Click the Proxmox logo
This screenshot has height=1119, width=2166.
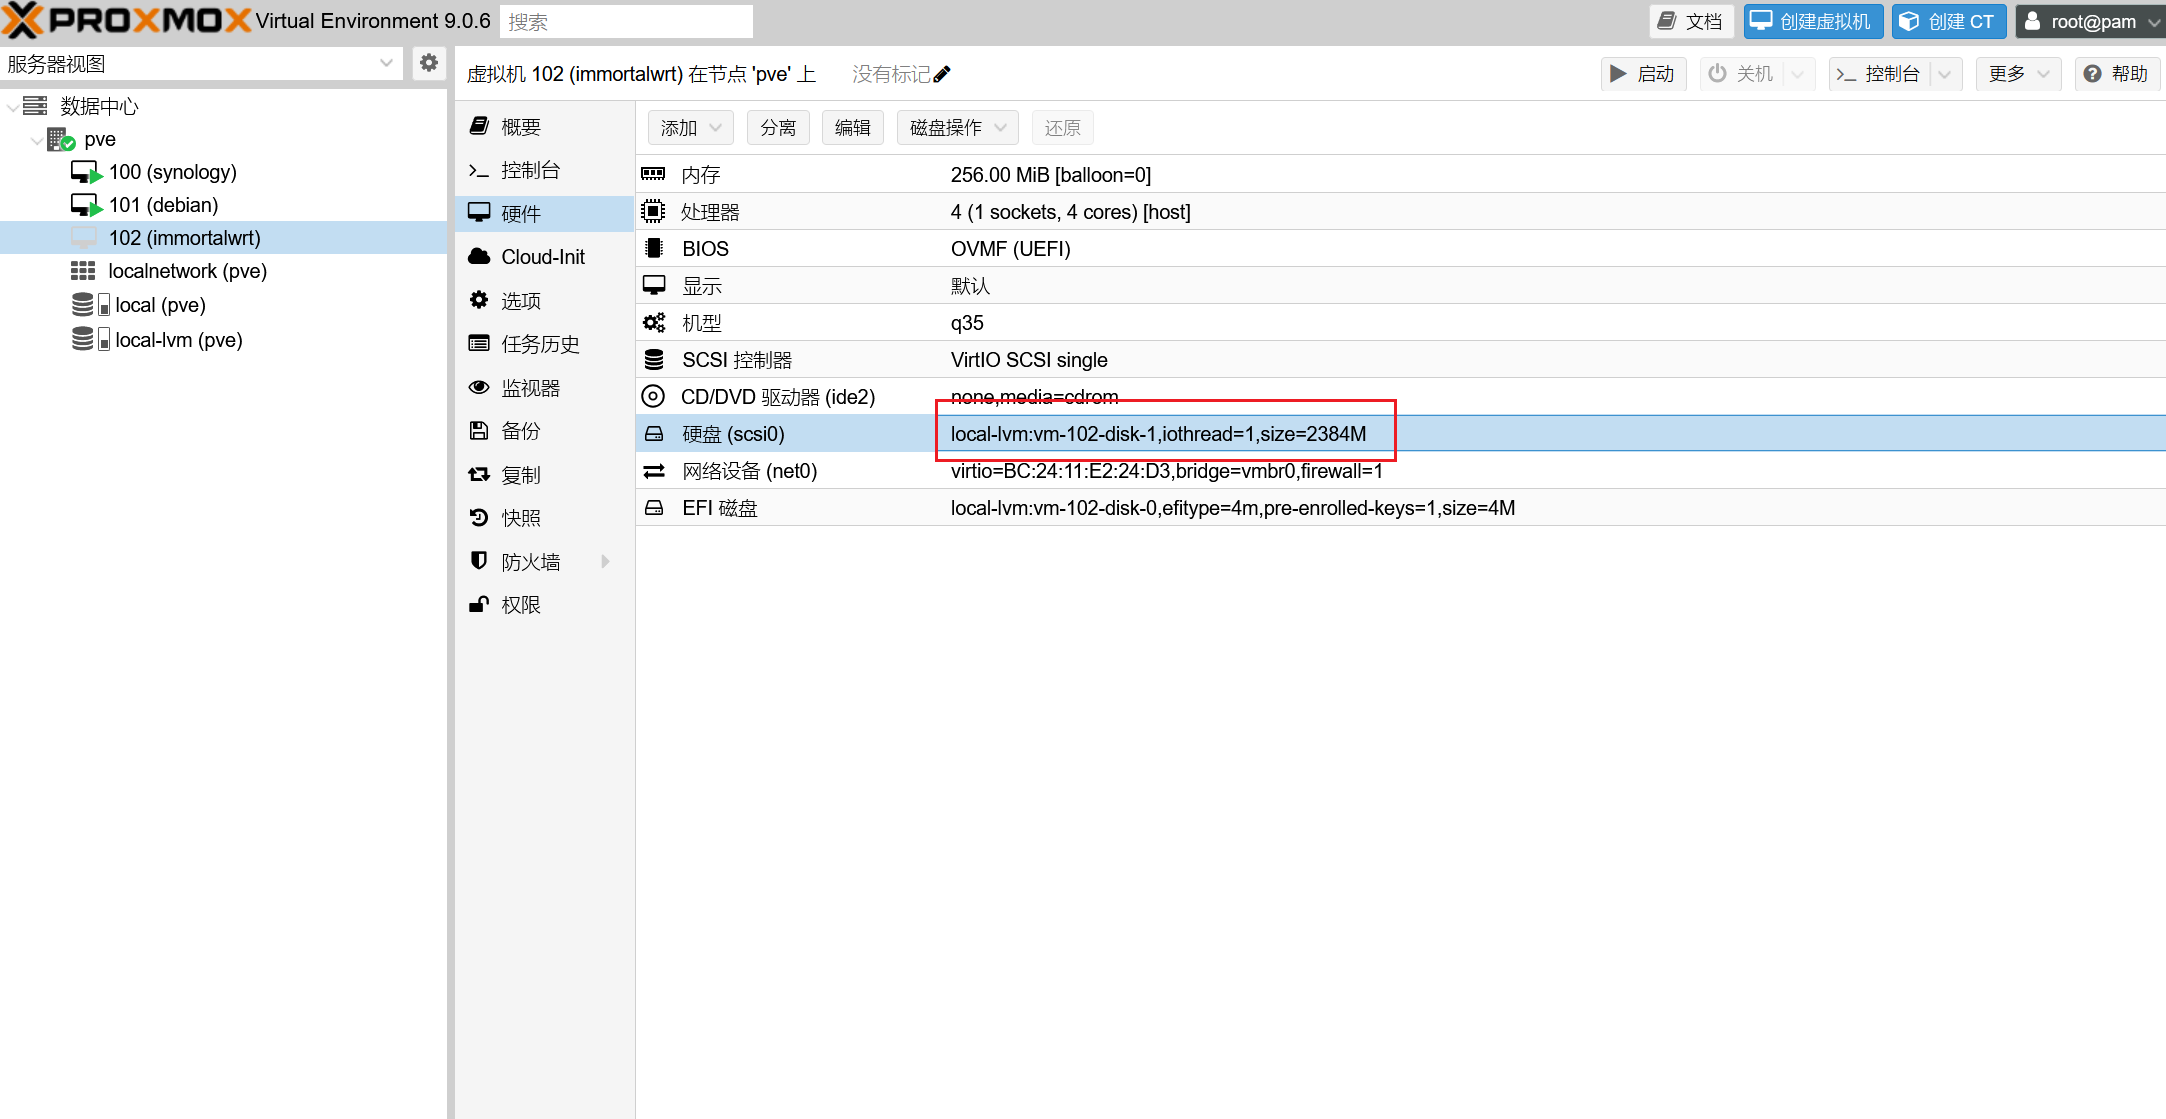pos(126,21)
